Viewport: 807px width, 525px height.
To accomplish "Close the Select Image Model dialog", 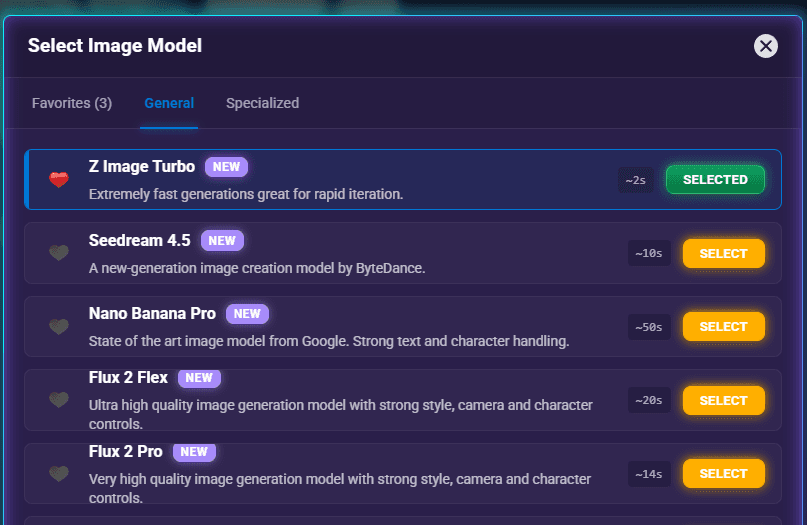I will point(766,46).
